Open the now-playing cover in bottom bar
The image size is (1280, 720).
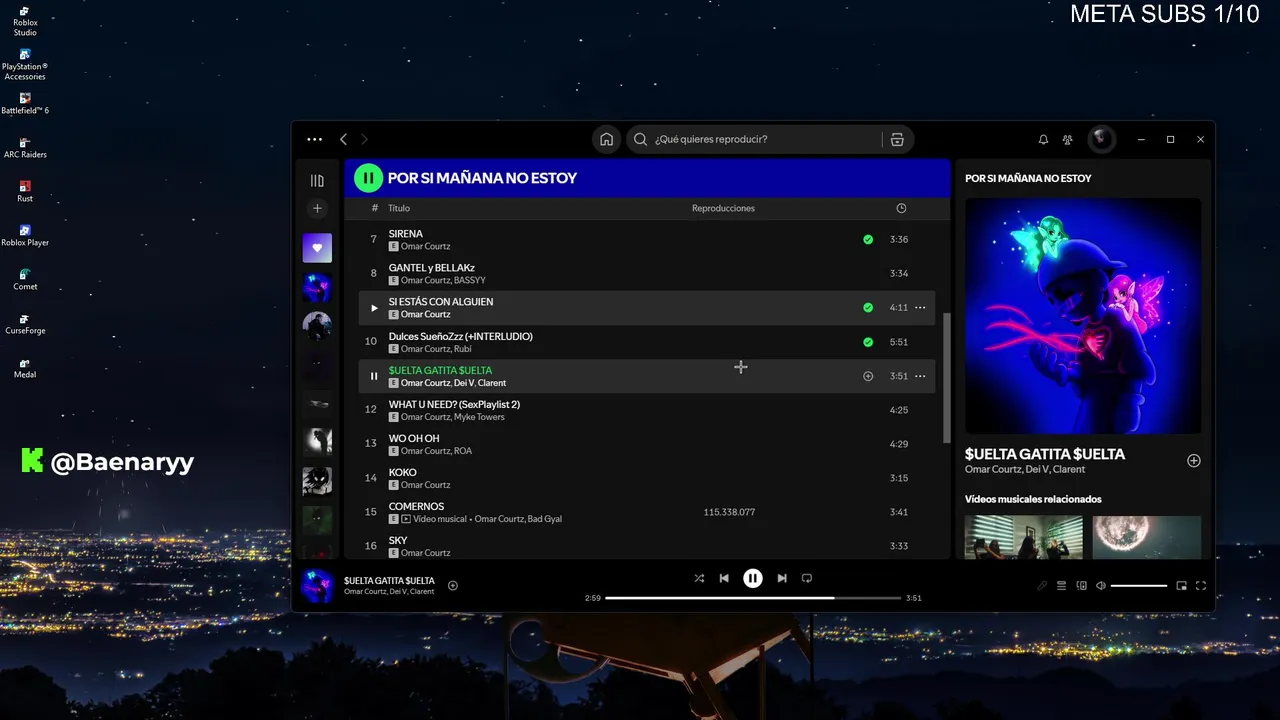pos(317,586)
